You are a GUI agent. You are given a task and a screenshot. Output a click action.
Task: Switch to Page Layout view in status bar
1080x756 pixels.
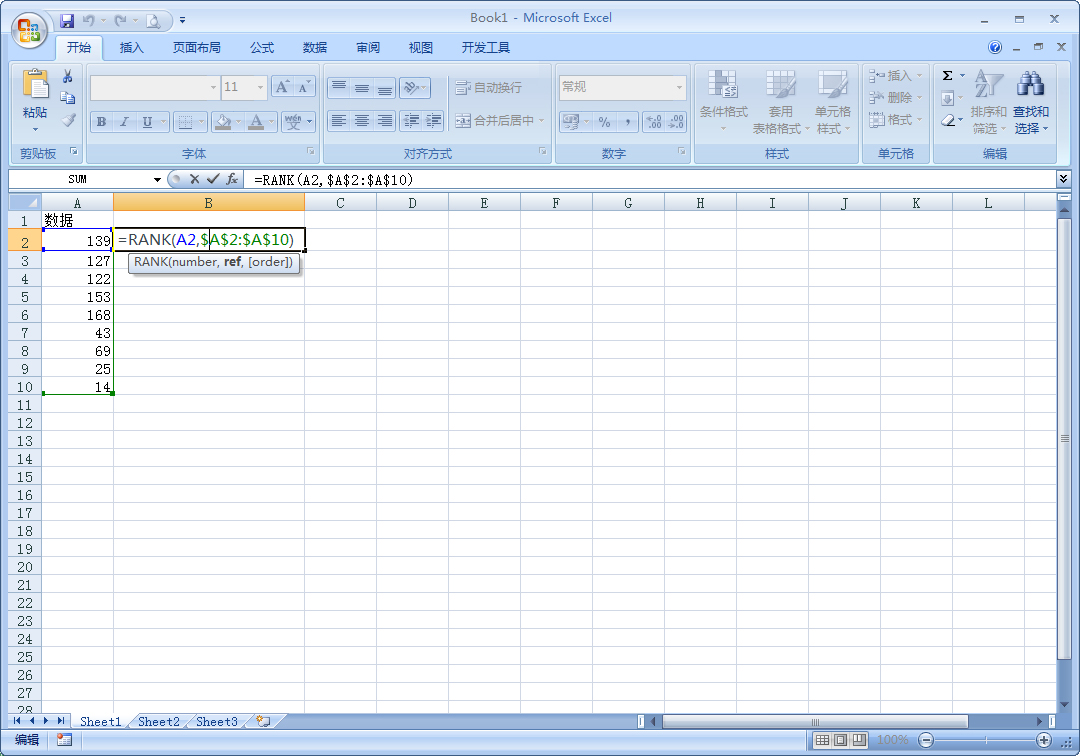[x=840, y=740]
